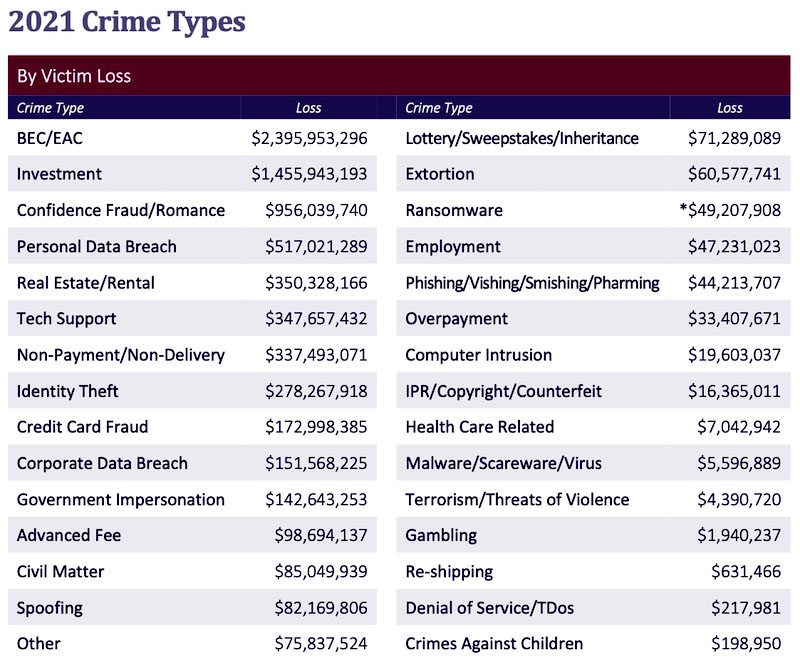Image resolution: width=800 pixels, height=665 pixels.
Task: Select the Lottery/Sweepstakes/Inheritance label
Action: click(x=521, y=138)
